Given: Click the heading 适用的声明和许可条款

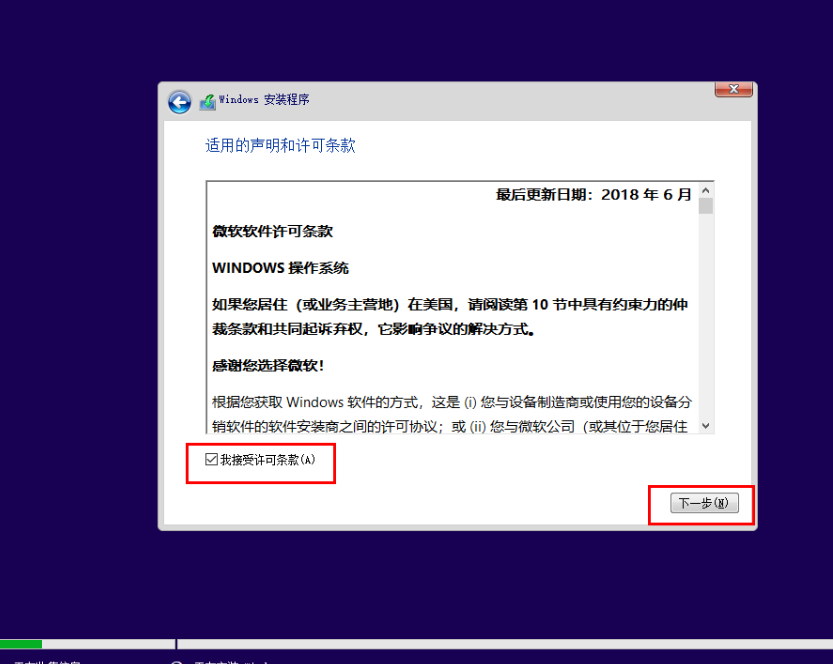Looking at the screenshot, I should coord(280,146).
